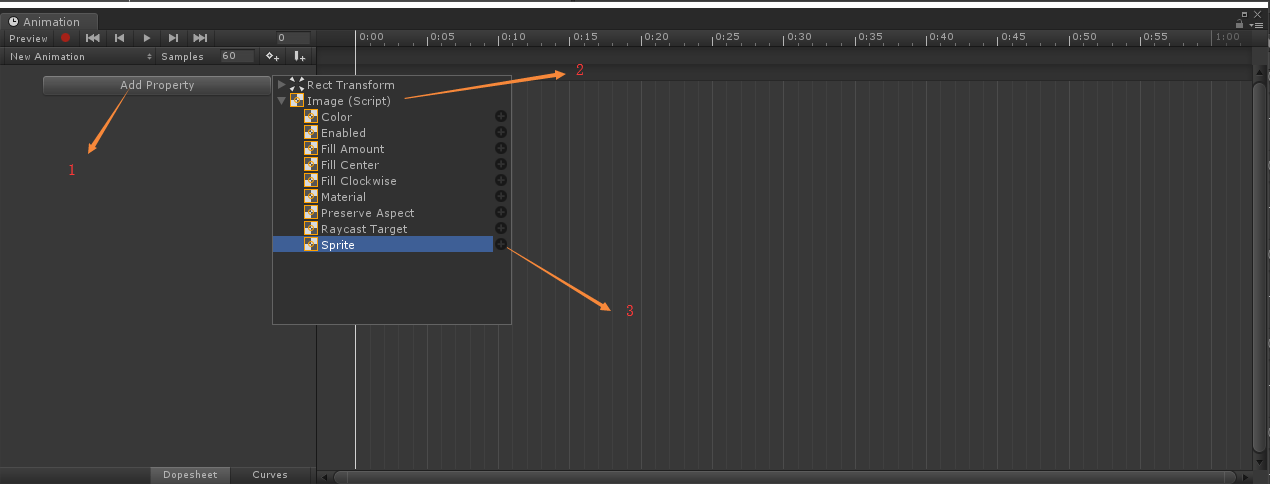Add the Fill Center property with plus

click(x=501, y=165)
